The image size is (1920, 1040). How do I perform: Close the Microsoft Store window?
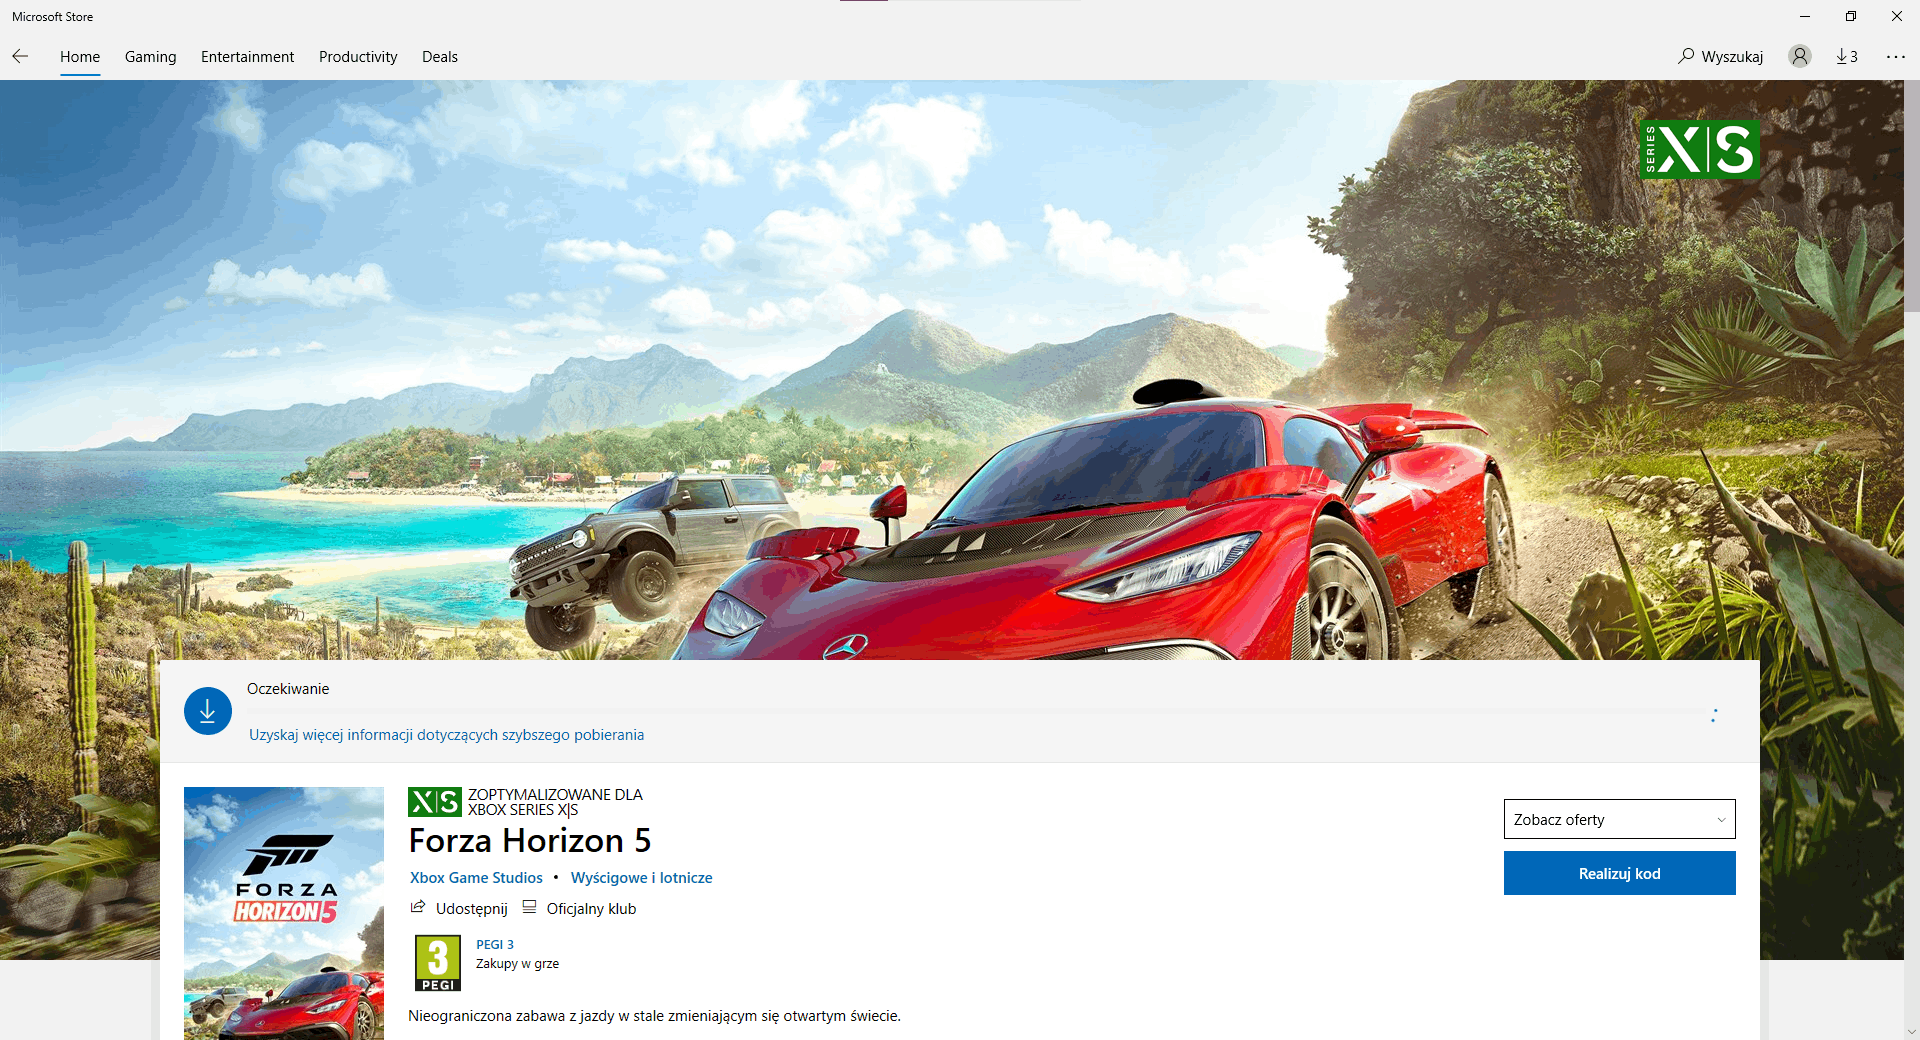tap(1897, 16)
